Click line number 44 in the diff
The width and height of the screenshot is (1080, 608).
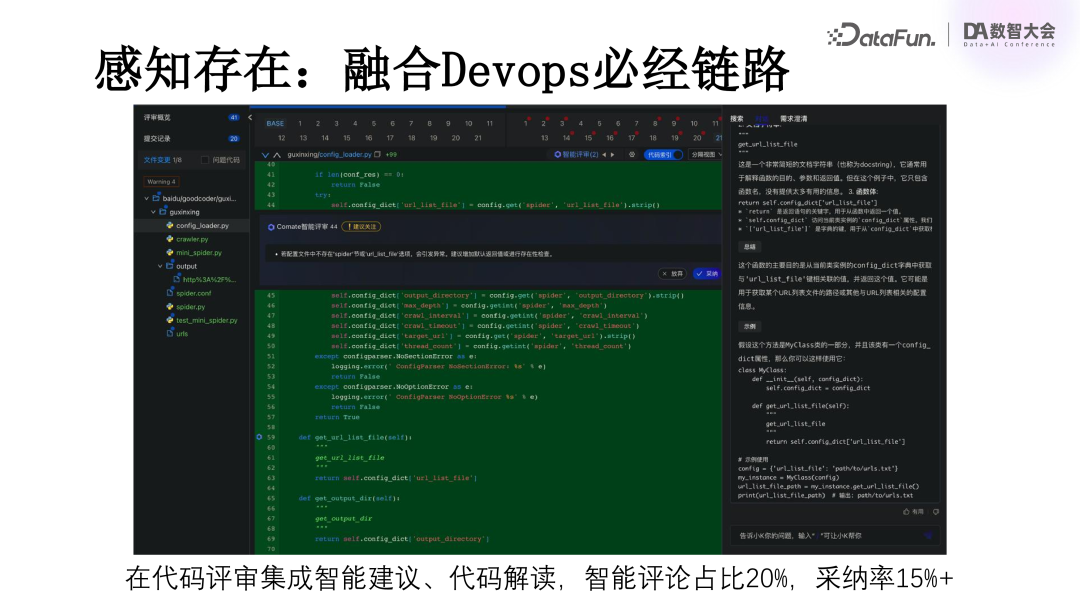coord(271,205)
